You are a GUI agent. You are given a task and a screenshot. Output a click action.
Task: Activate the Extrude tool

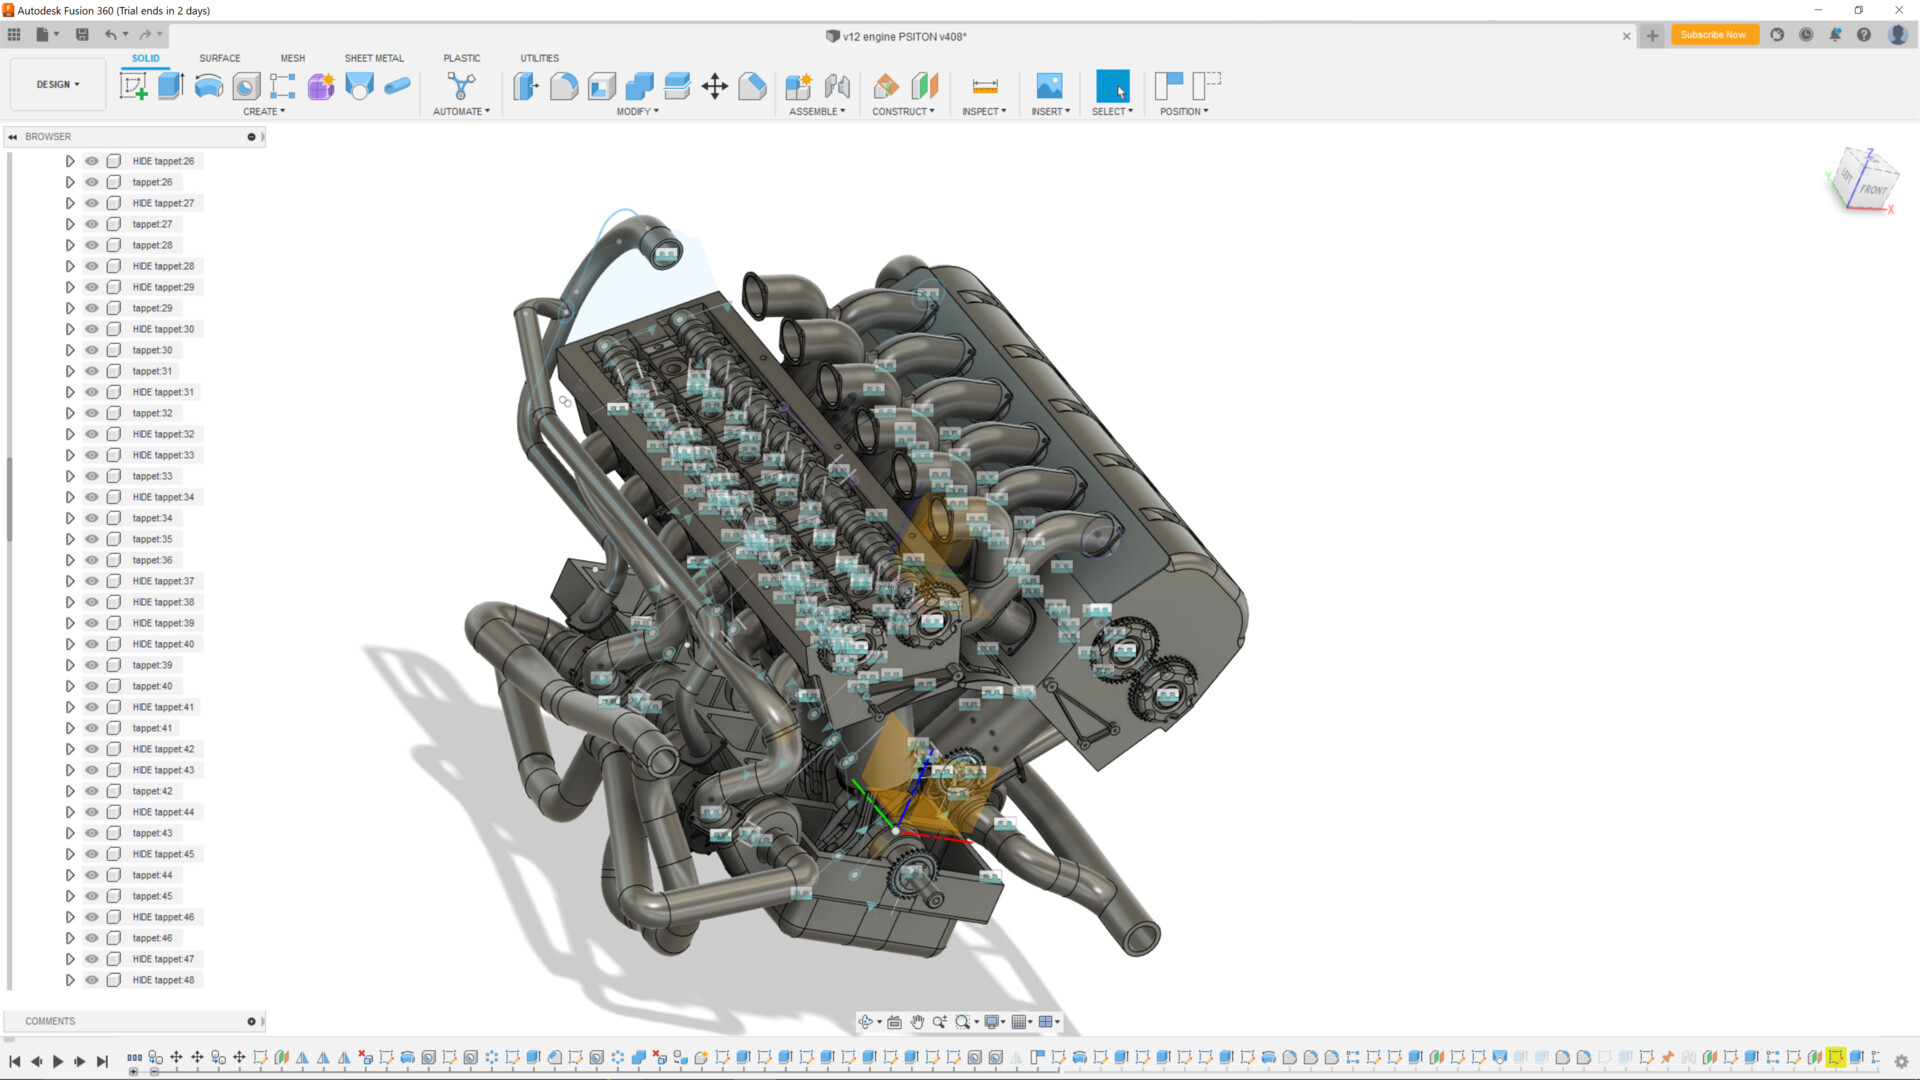(169, 86)
